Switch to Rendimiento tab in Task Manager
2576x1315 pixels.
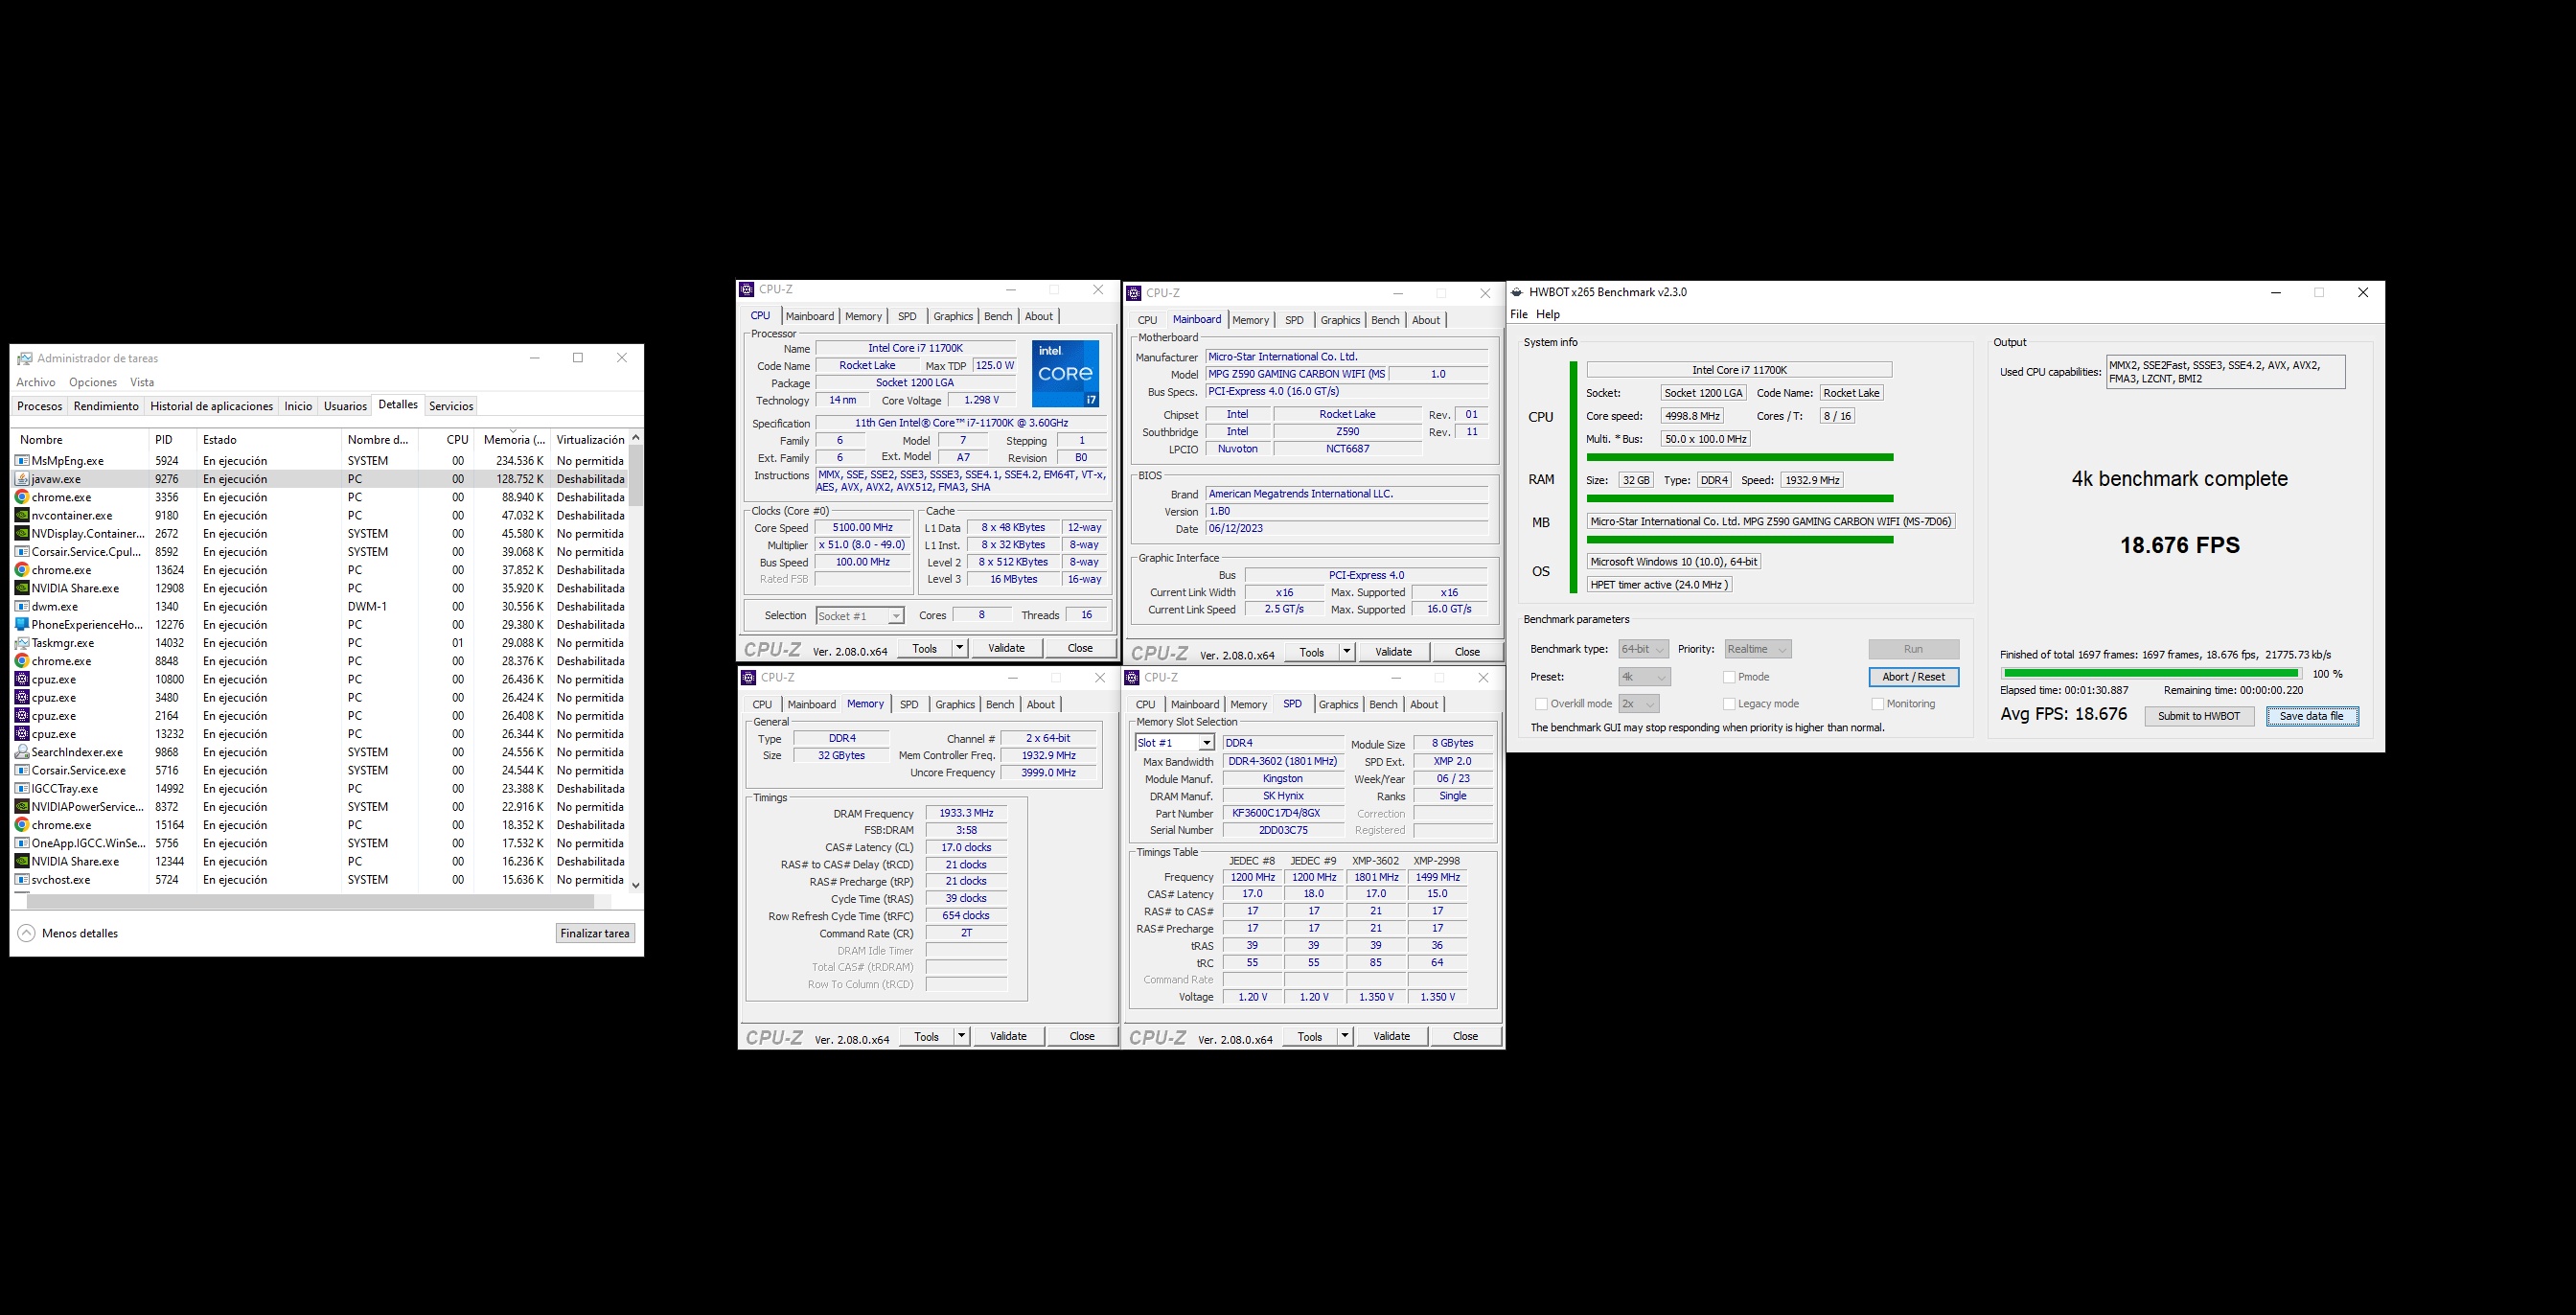click(x=106, y=406)
